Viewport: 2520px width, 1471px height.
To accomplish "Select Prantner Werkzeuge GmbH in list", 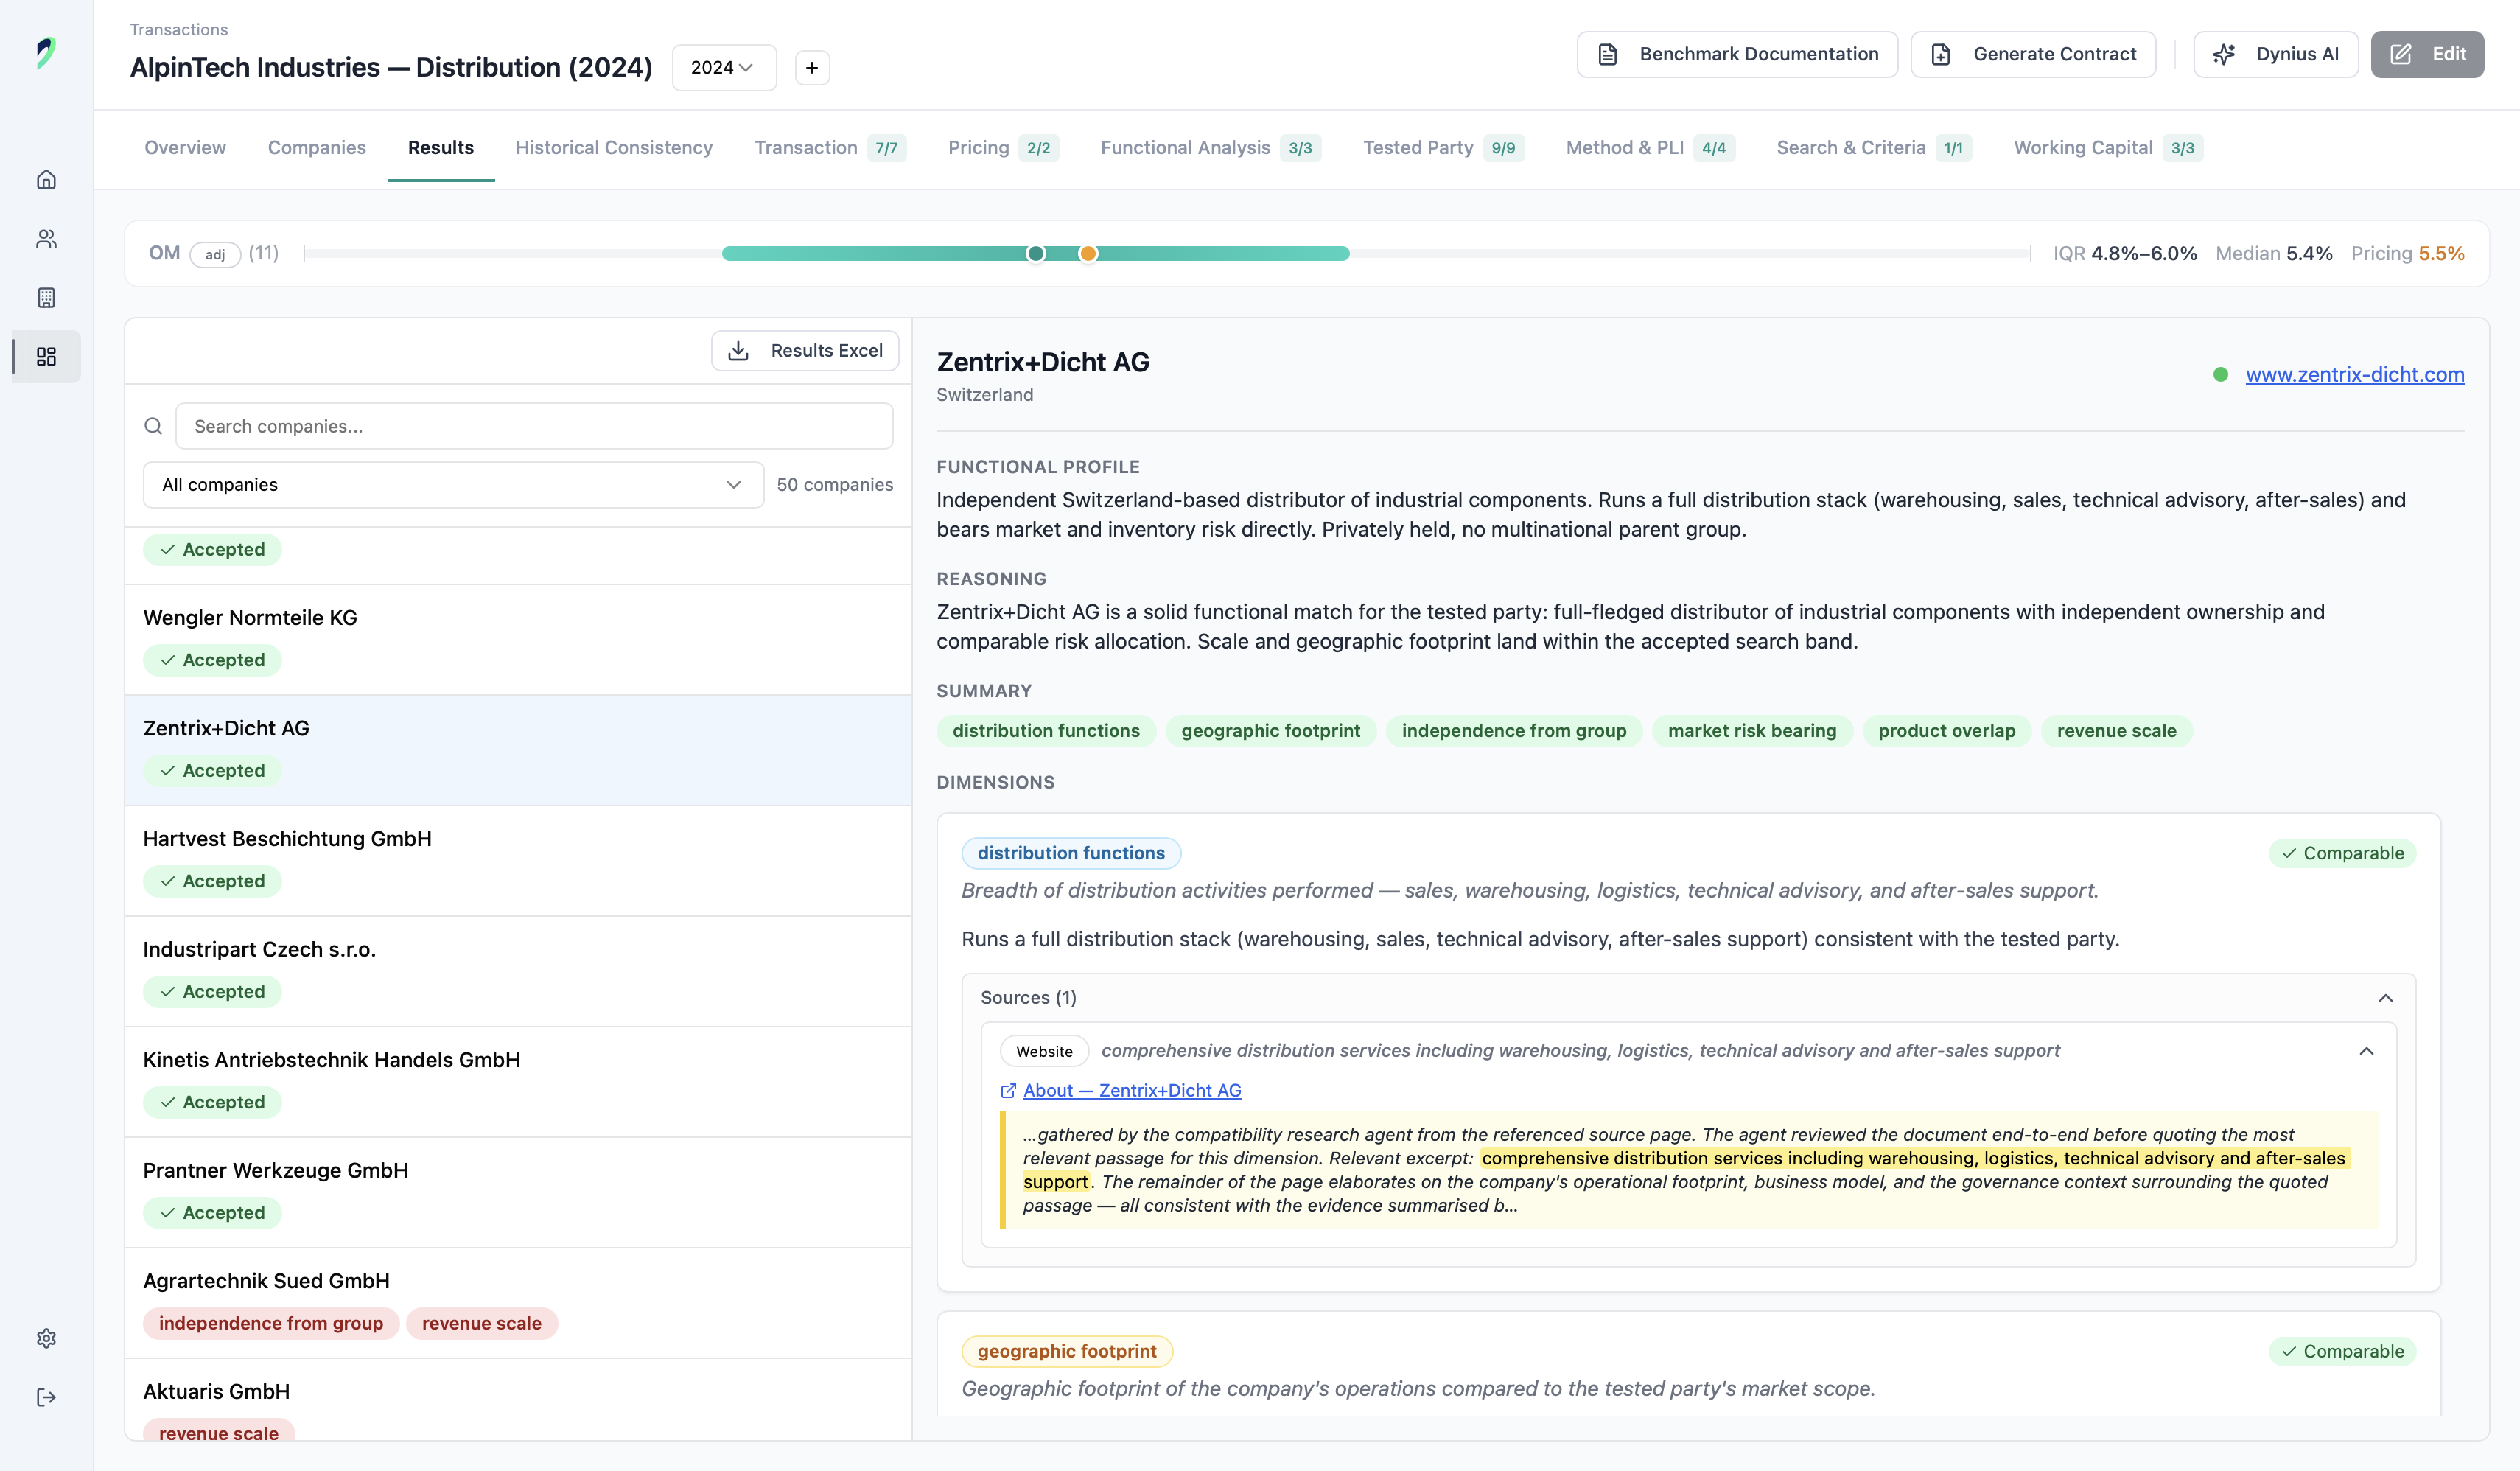I will (518, 1193).
